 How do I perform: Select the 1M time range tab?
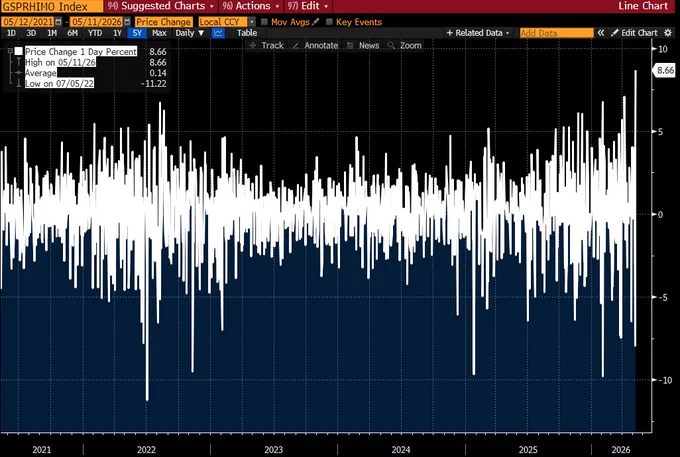(x=52, y=33)
